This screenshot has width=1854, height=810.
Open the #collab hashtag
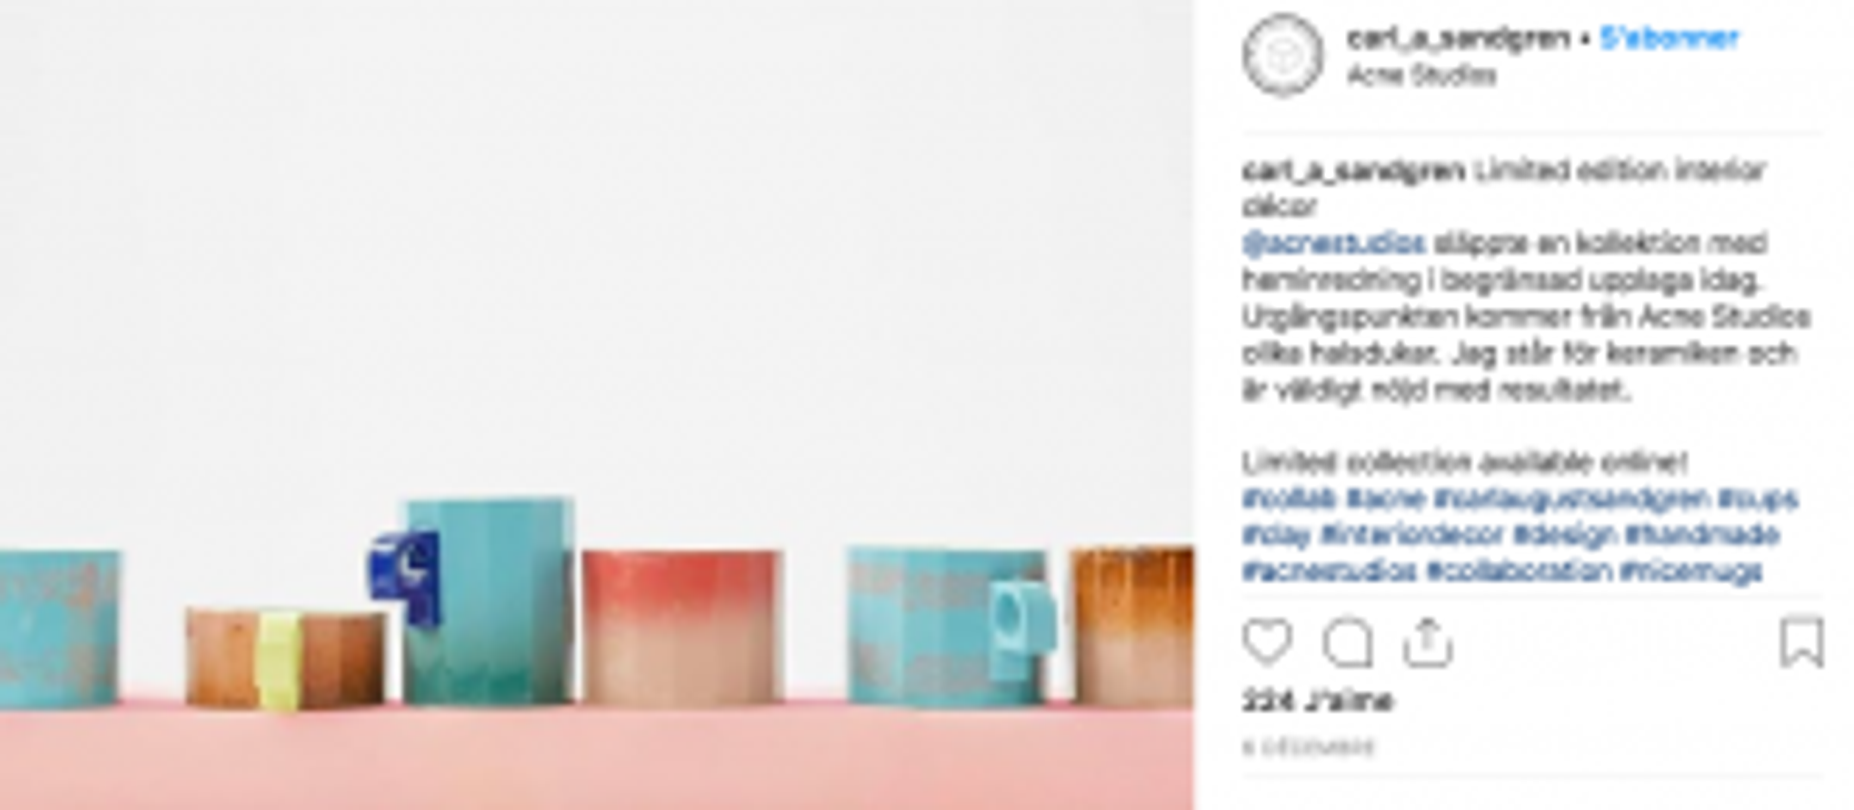click(x=1289, y=498)
